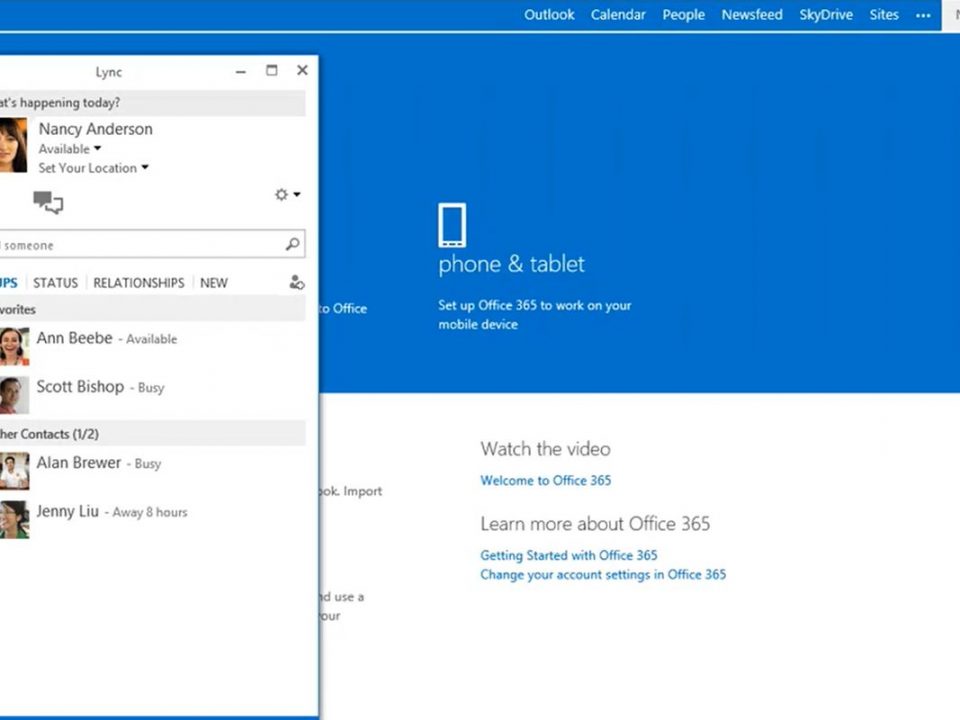The image size is (960, 720).
Task: Click the phone & tablet heading
Action: tap(511, 264)
